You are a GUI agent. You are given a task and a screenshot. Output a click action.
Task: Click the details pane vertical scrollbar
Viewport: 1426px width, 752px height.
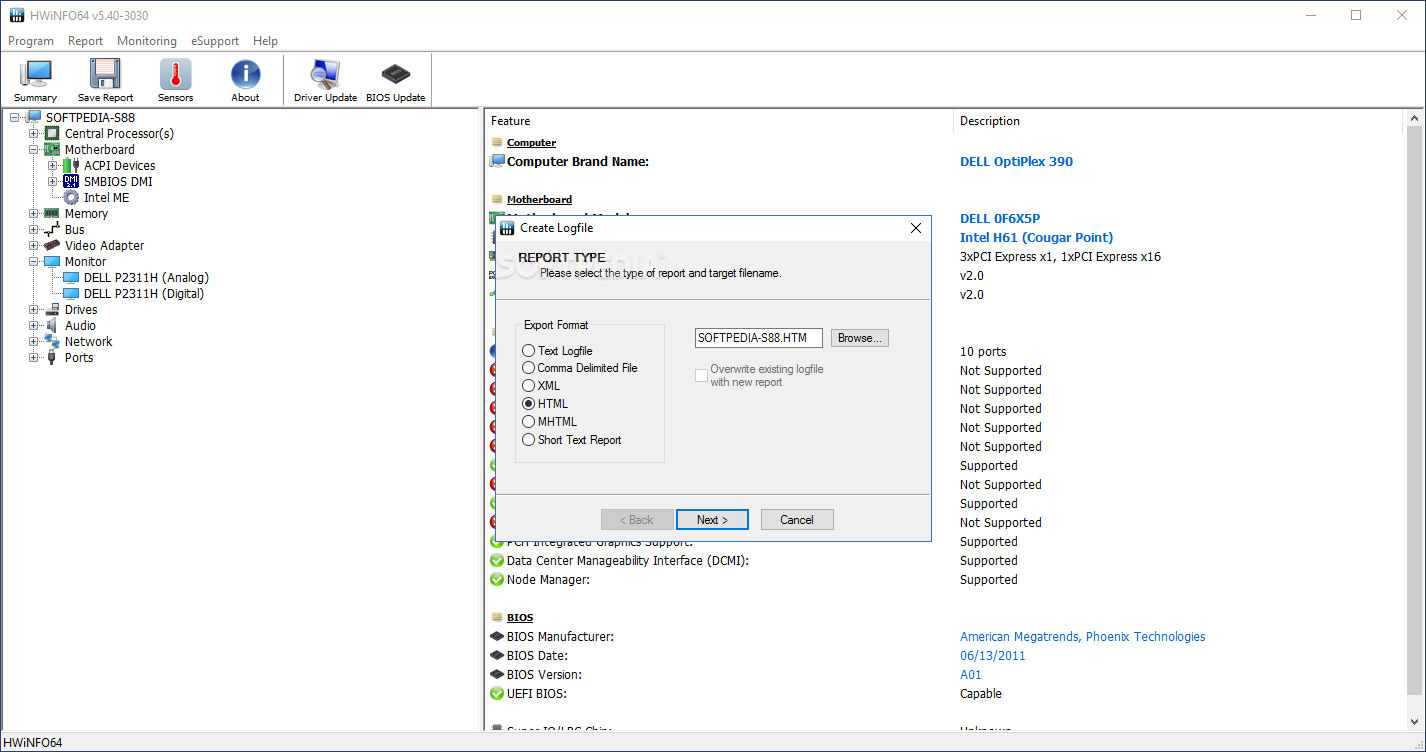click(1414, 420)
